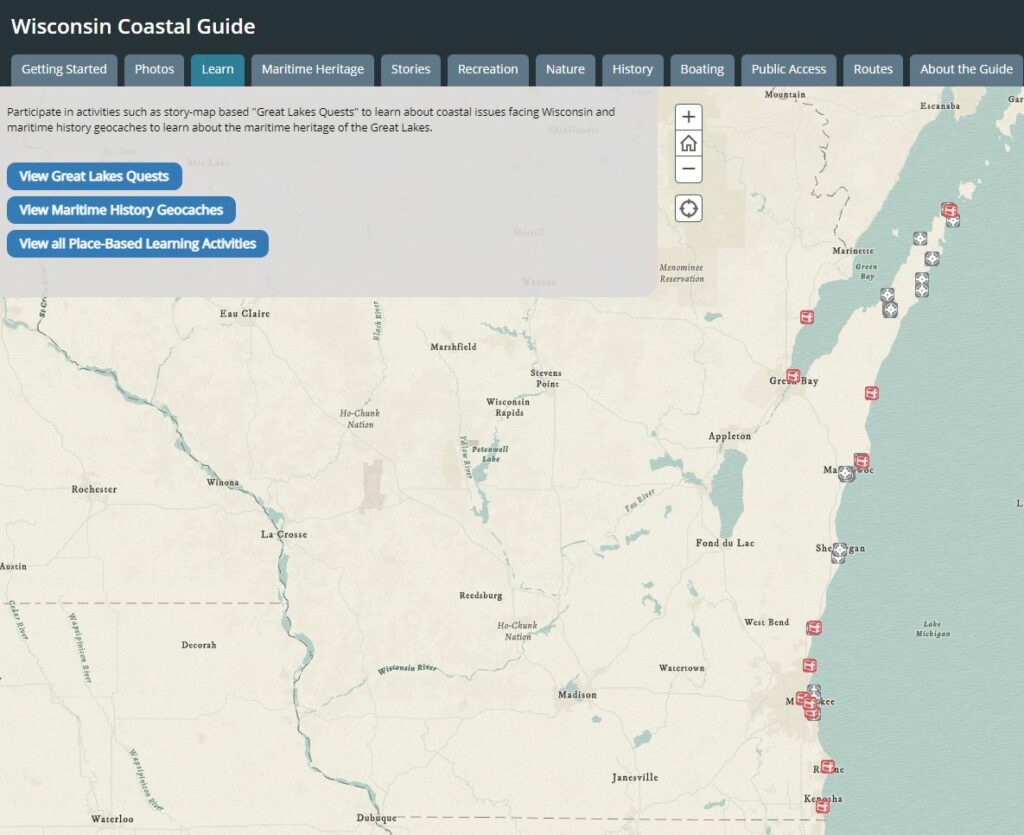The height and width of the screenshot is (835, 1024).
Task: Click View Maritime History Geocaches
Action: [x=120, y=210]
